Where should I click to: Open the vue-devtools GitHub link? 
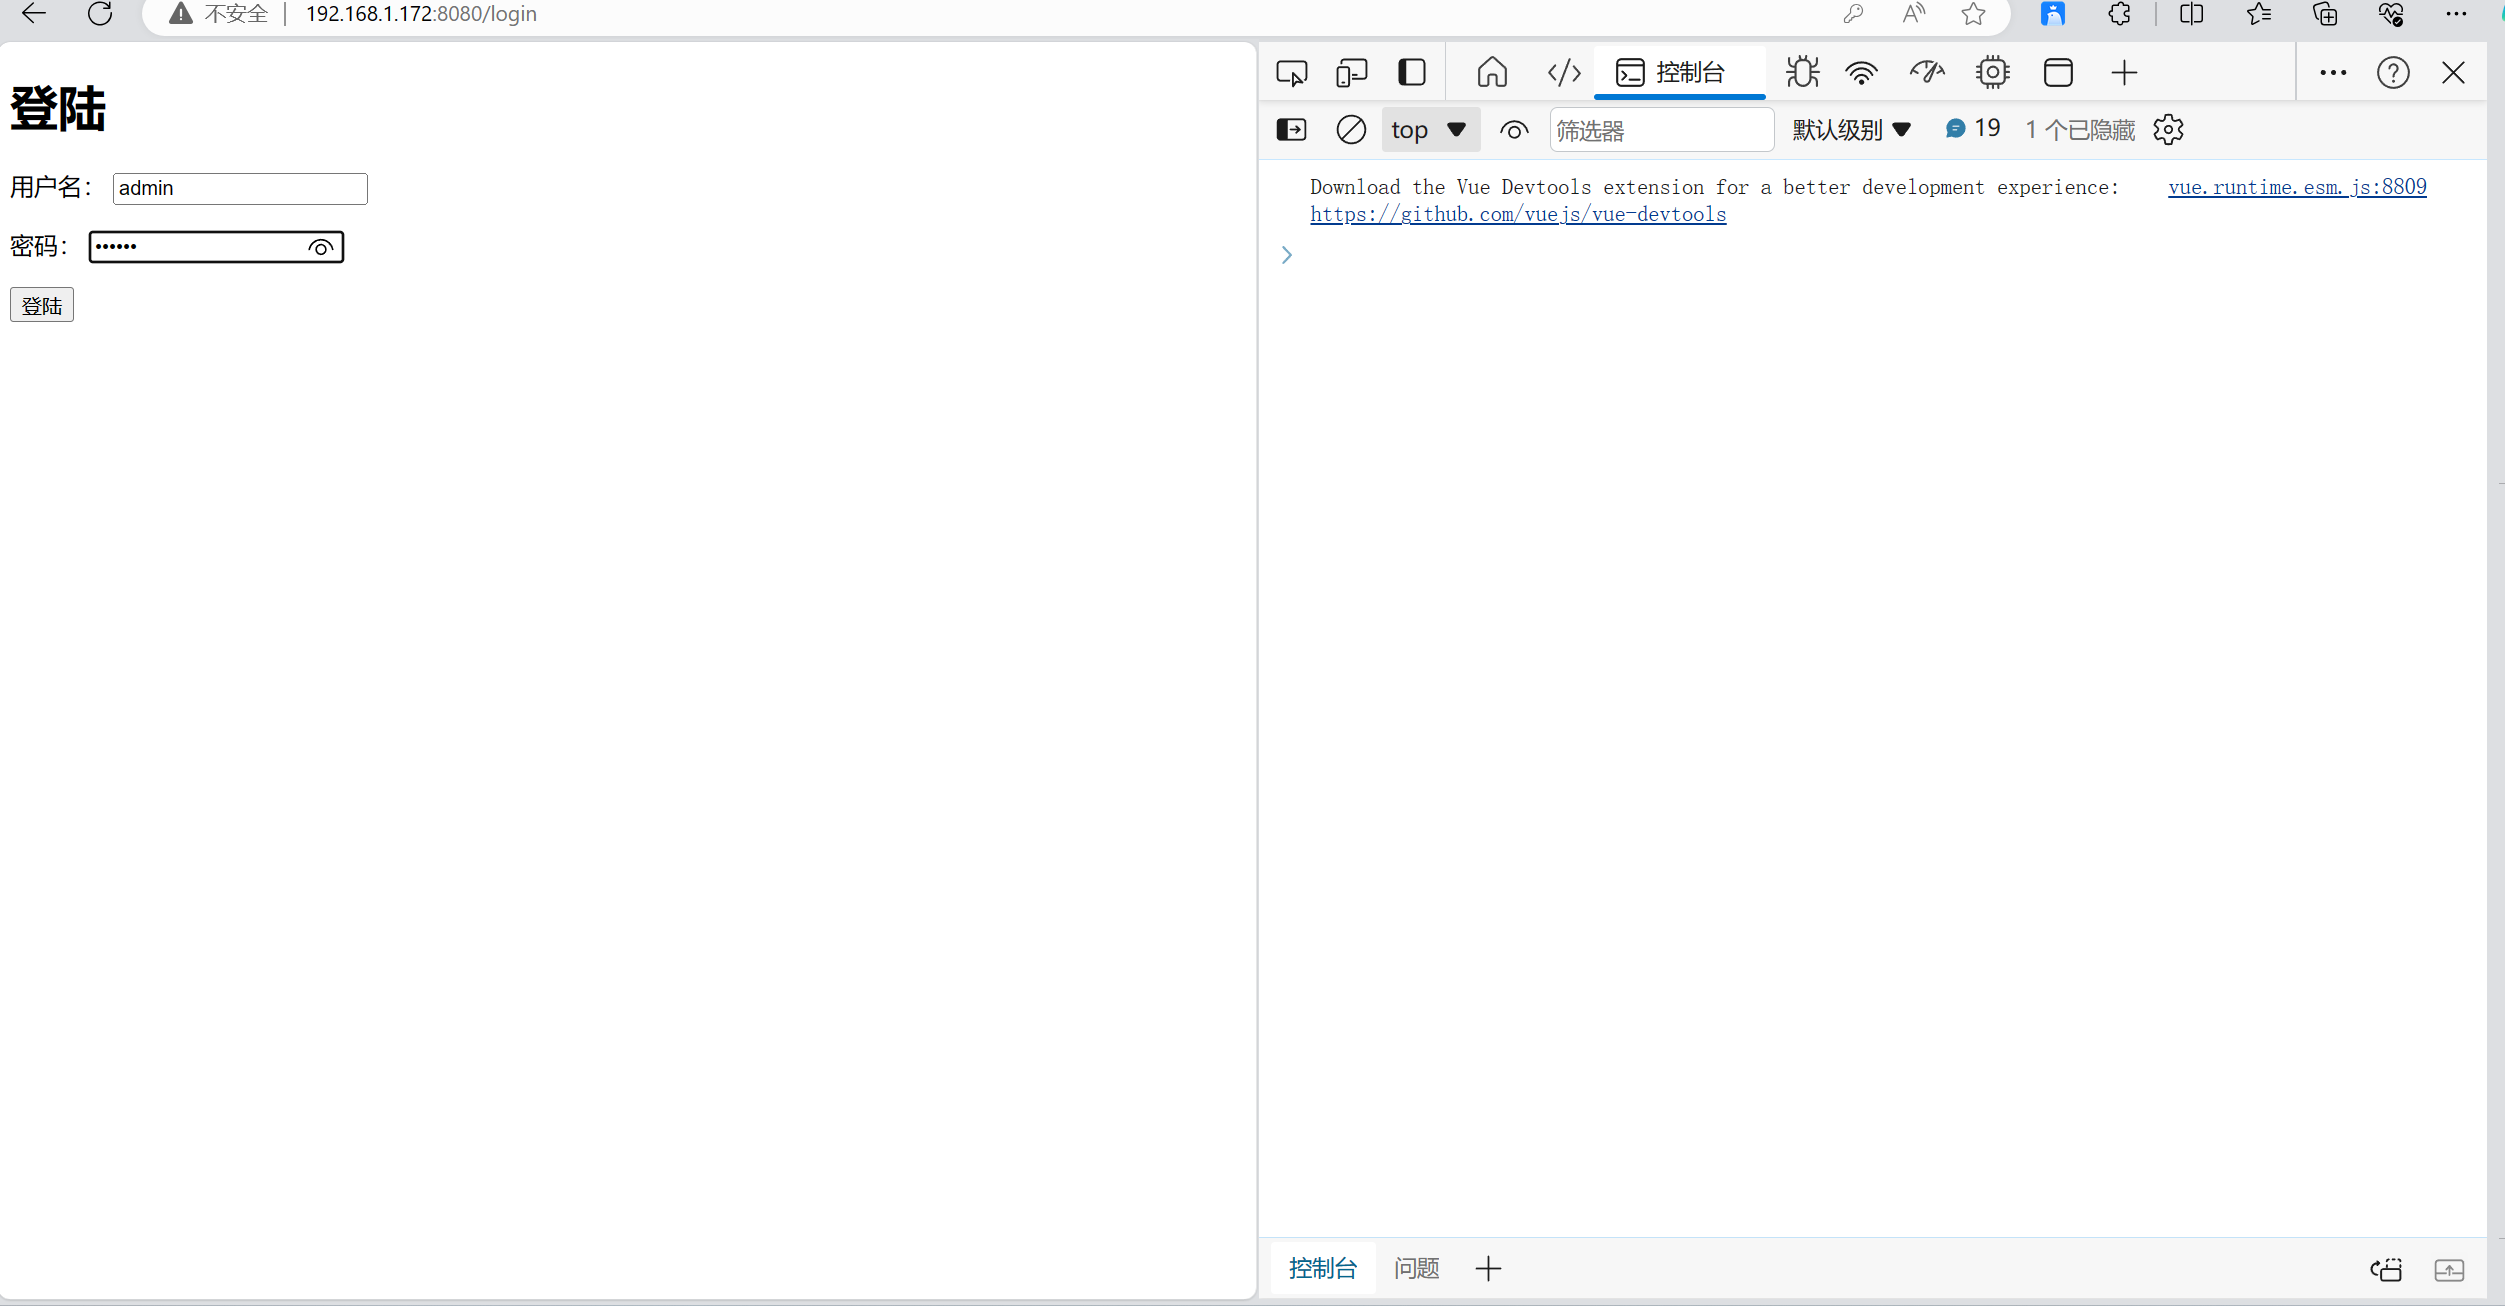pos(1517,215)
